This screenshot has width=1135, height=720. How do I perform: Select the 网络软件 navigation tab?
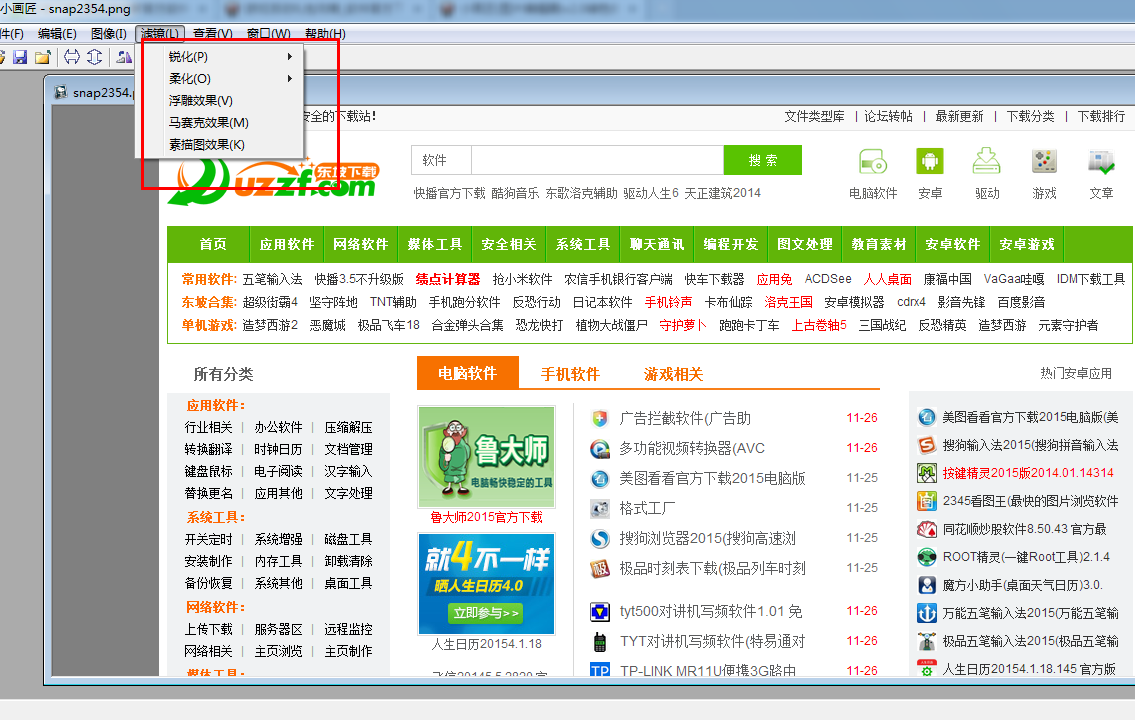[x=360, y=245]
